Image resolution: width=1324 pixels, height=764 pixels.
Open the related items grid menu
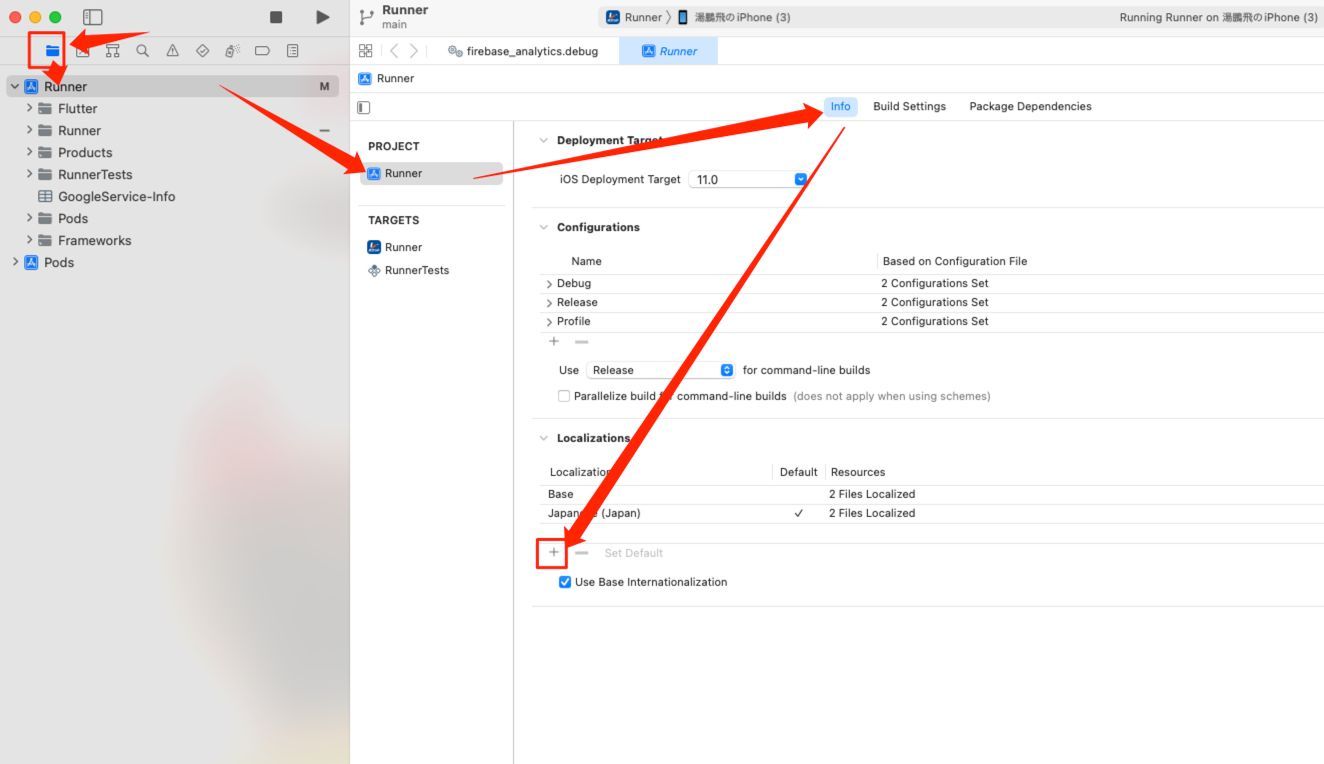365,51
